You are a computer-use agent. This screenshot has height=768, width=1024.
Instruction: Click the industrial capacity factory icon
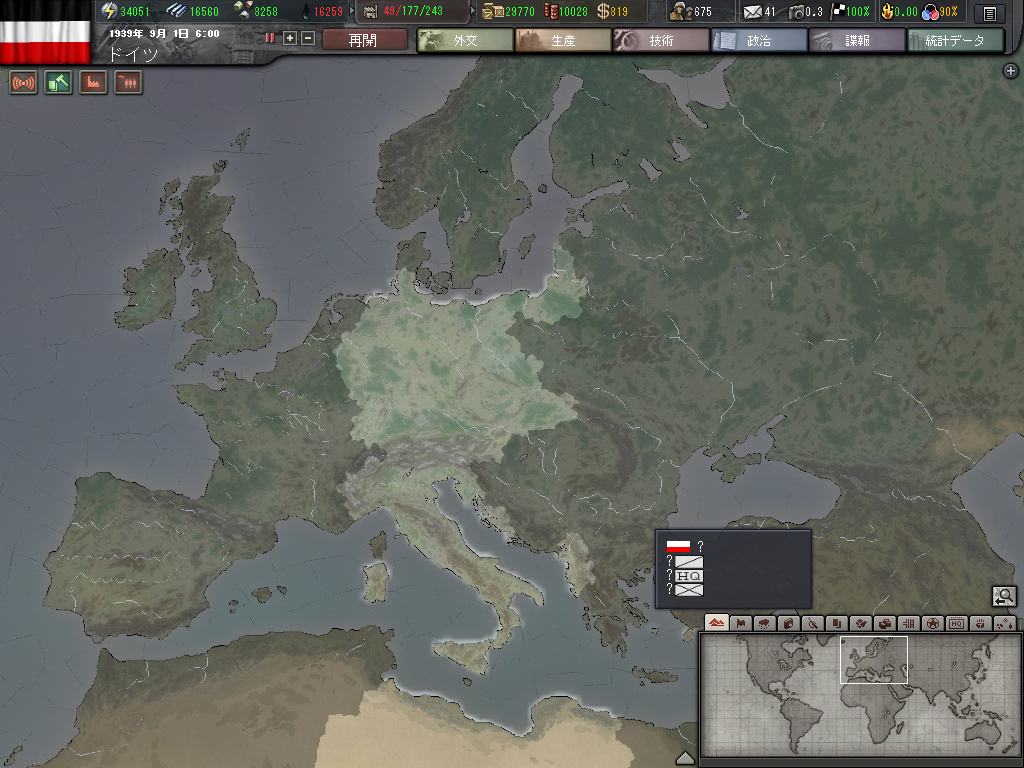(x=370, y=11)
